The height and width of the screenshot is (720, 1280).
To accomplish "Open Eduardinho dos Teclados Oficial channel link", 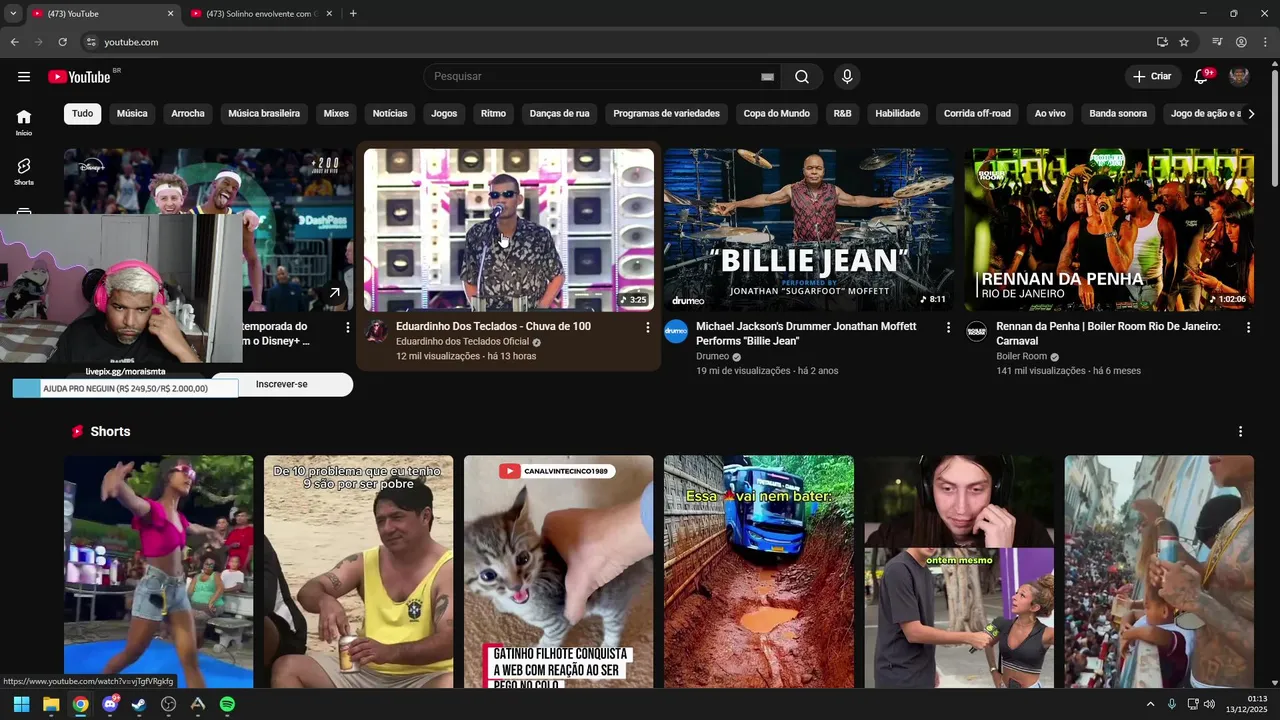I will pyautogui.click(x=462, y=342).
